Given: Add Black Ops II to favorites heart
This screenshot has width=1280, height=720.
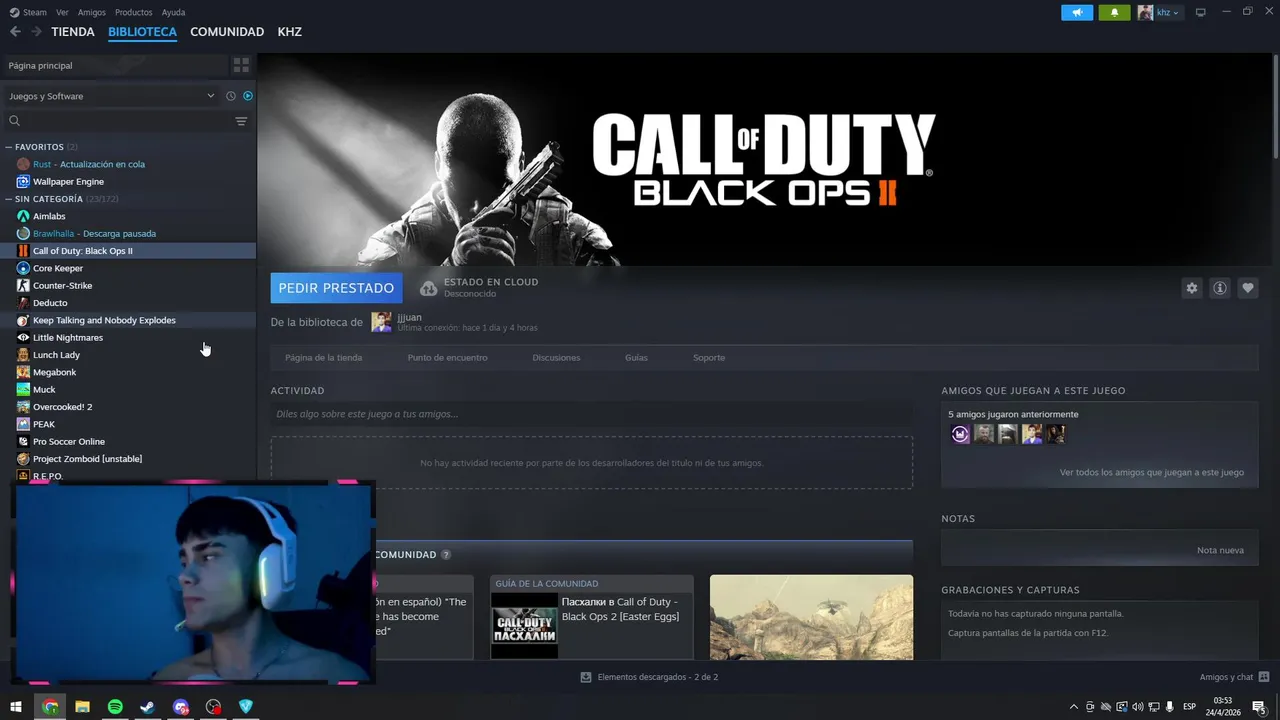Looking at the screenshot, I should coord(1248,288).
